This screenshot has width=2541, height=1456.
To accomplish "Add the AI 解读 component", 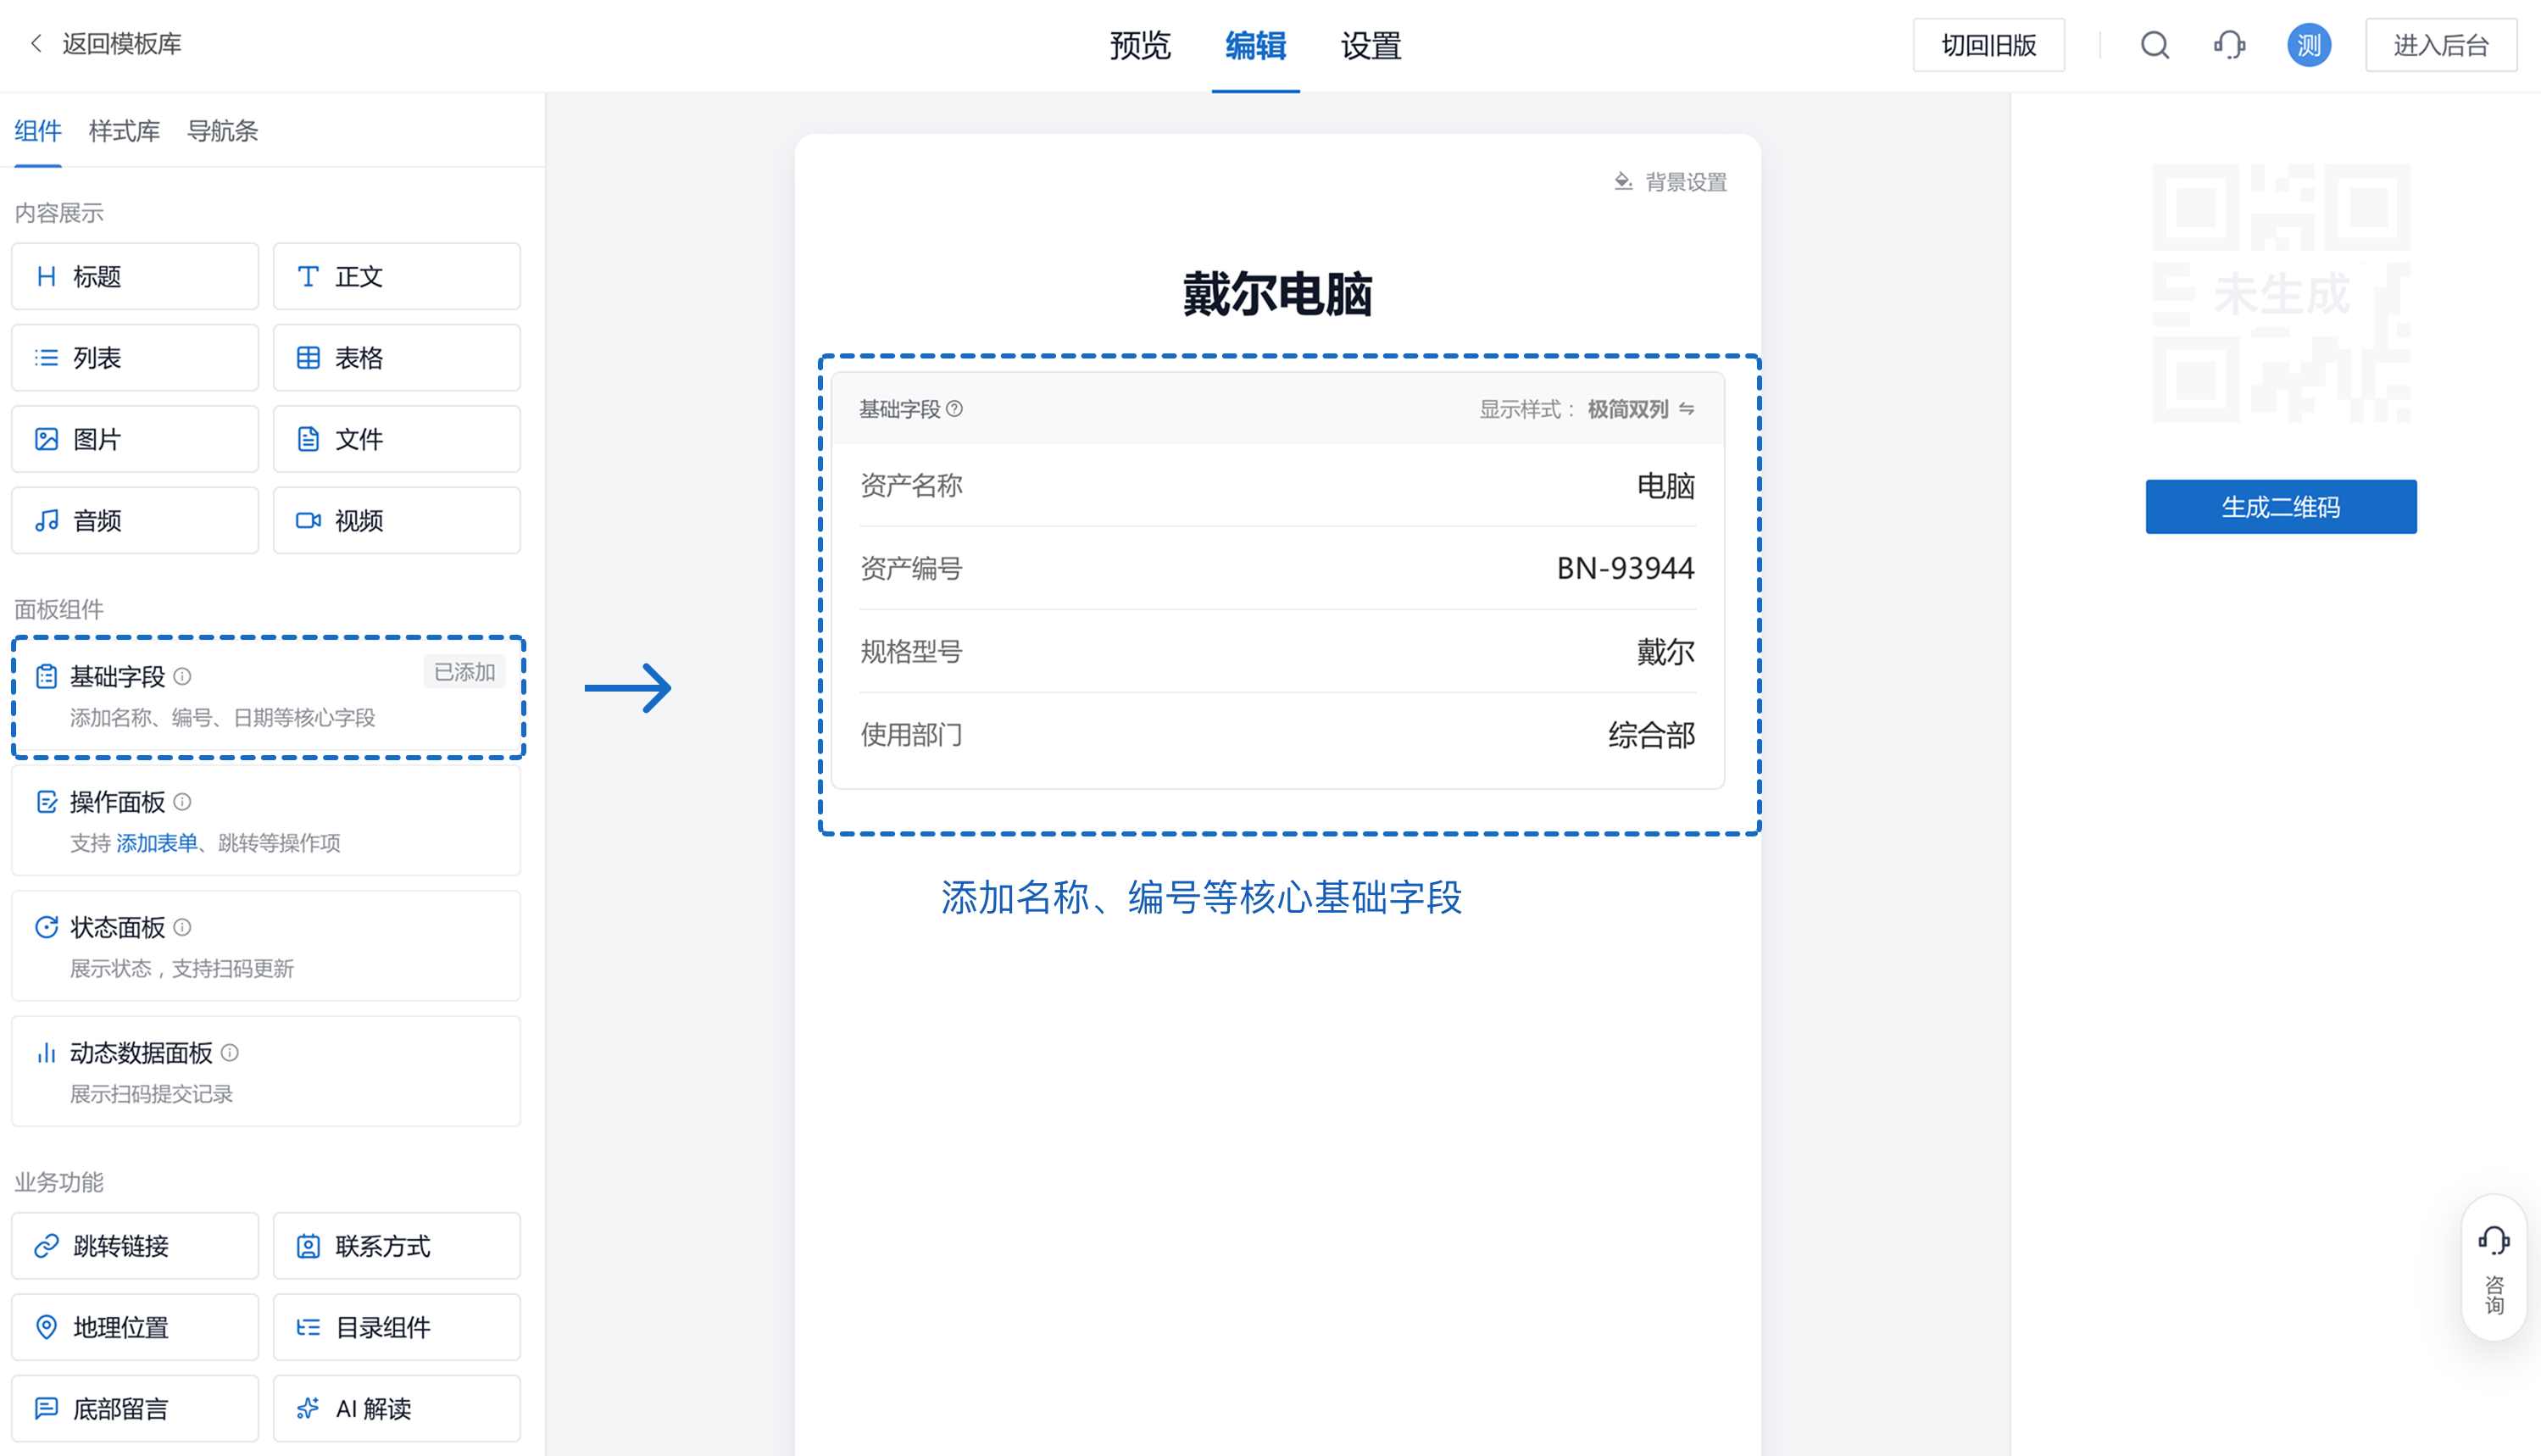I will [397, 1409].
